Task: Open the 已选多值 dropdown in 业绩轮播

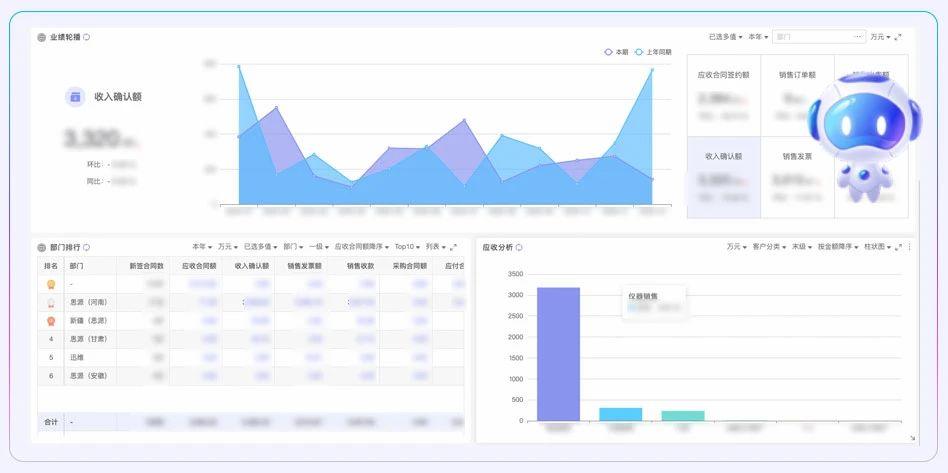Action: [x=724, y=37]
